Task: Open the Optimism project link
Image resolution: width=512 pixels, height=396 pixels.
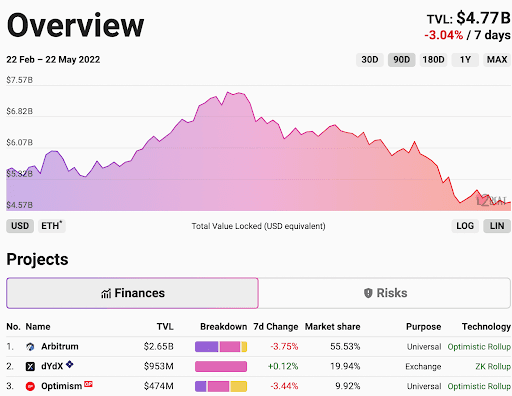Action: tap(62, 386)
